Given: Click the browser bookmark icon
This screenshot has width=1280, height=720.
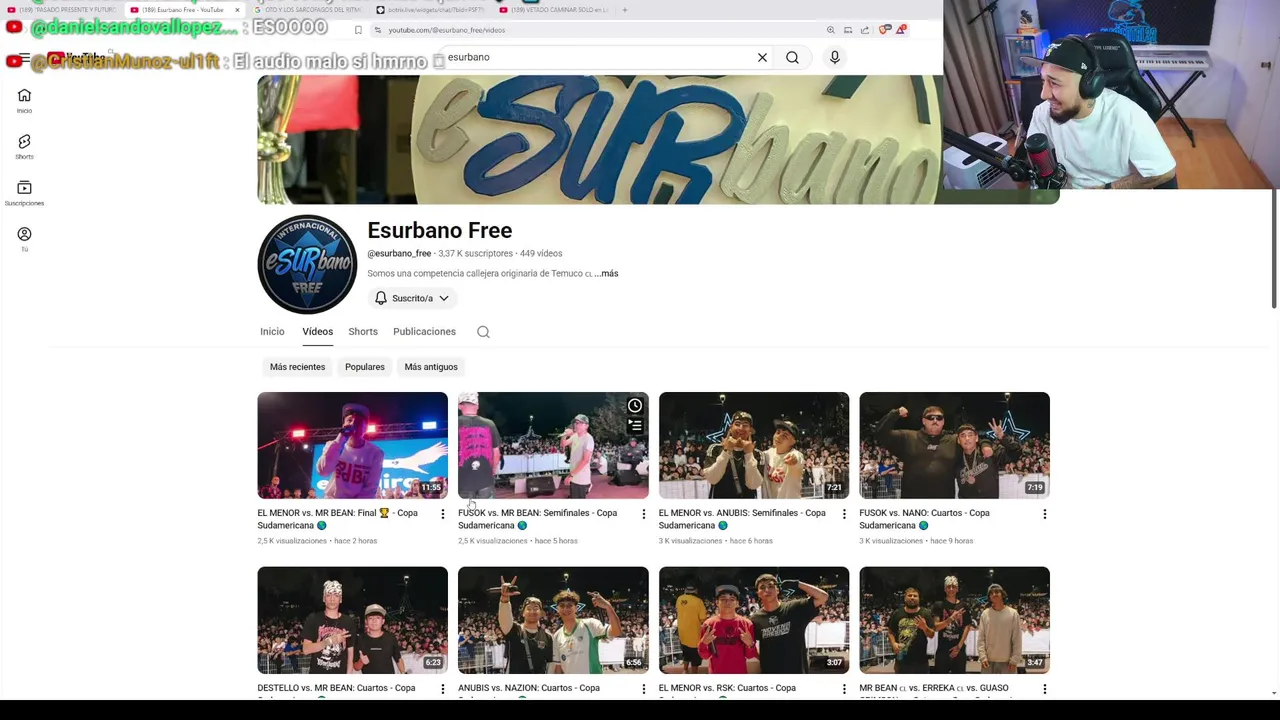Looking at the screenshot, I should tap(358, 30).
